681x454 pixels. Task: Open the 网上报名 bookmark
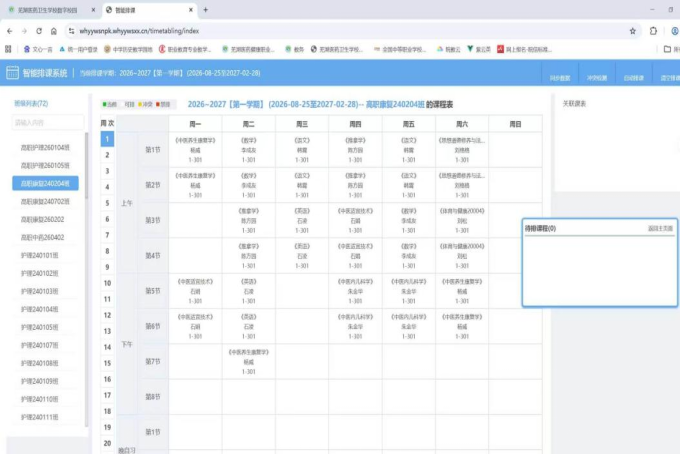point(524,50)
